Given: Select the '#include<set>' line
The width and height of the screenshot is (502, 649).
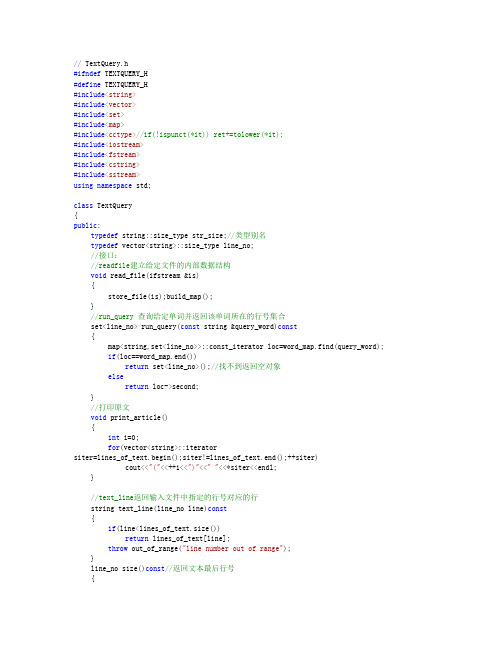Looking at the screenshot, I should click(98, 115).
